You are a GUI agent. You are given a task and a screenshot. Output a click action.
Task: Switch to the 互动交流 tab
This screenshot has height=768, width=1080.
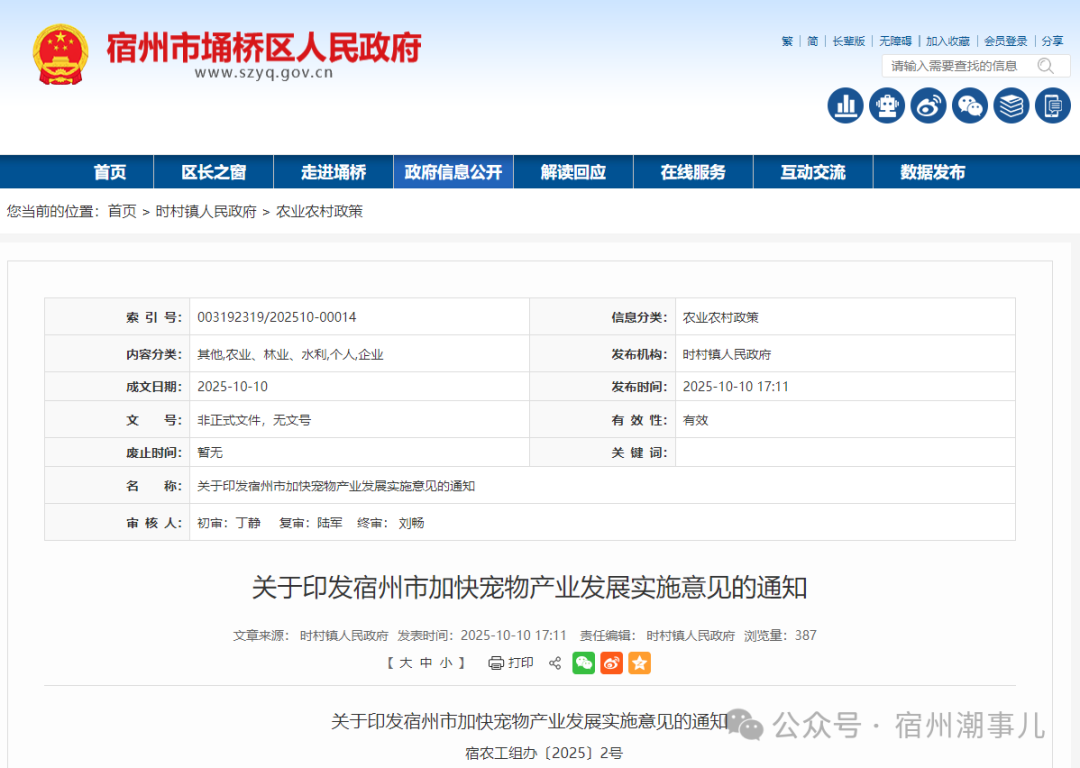pos(814,171)
